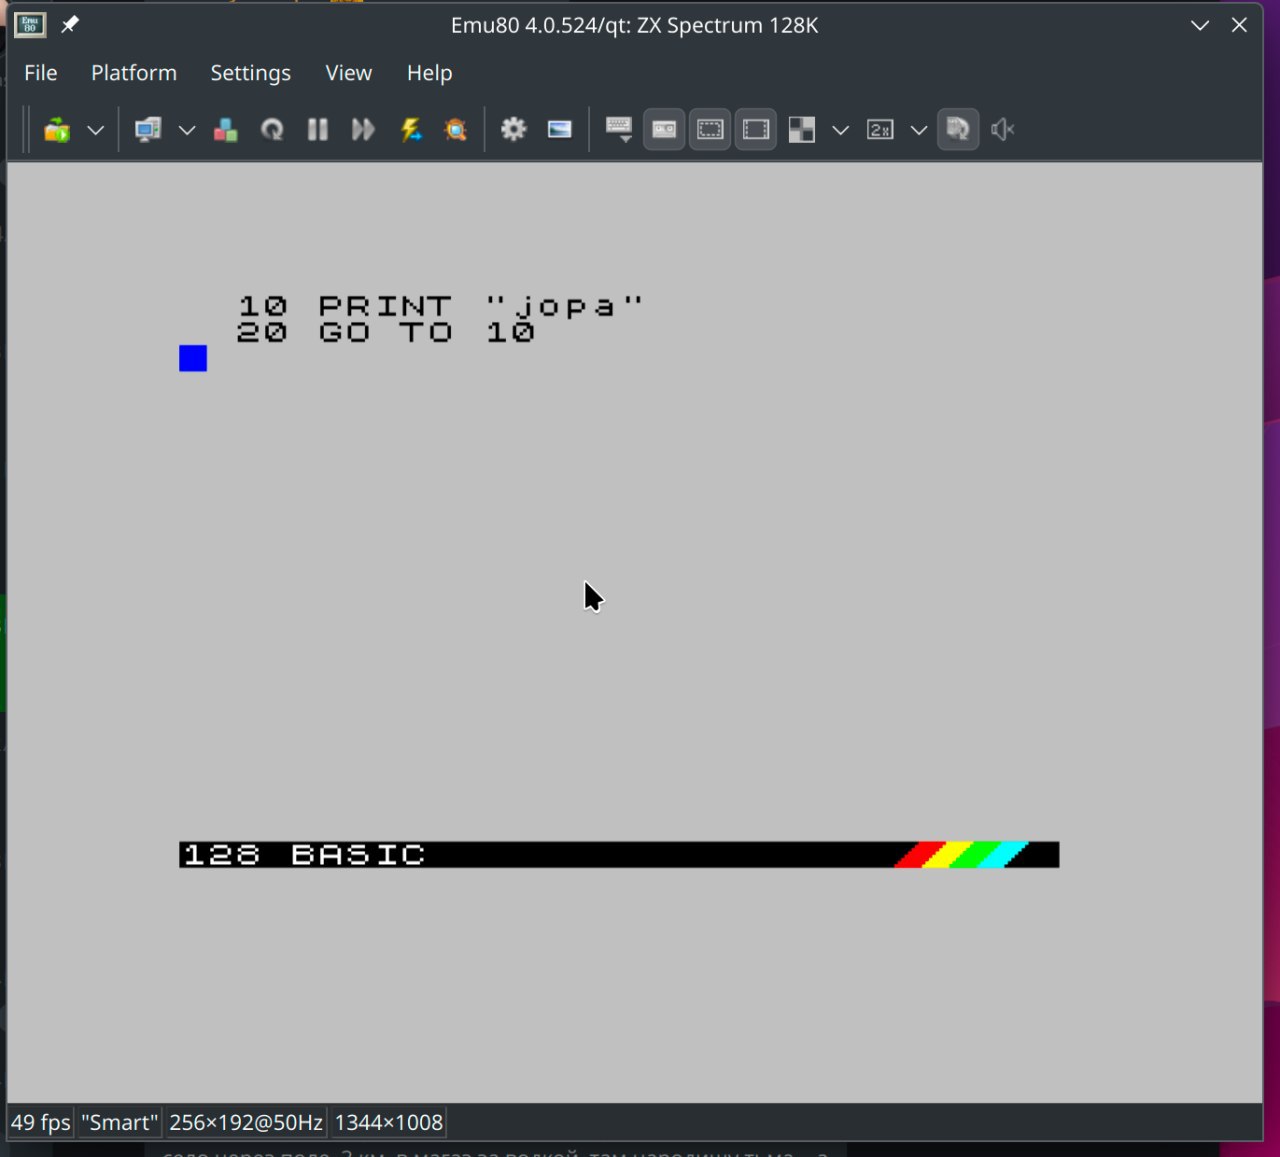The image size is (1280, 1157).
Task: Open the Platform menu
Action: click(x=134, y=73)
